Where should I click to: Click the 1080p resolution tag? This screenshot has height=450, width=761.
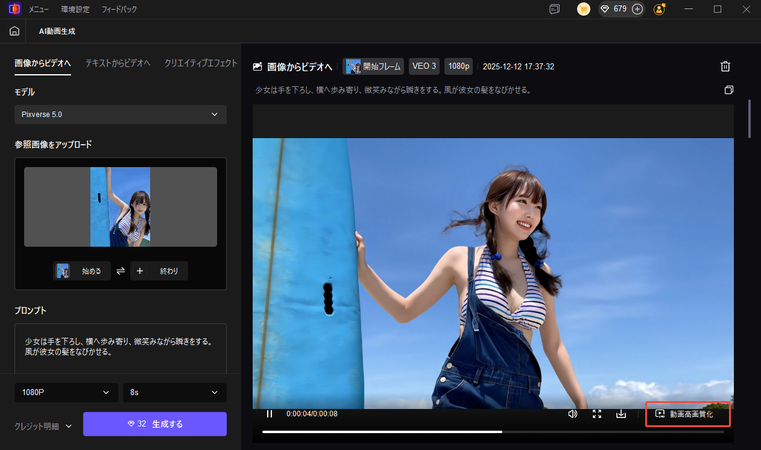[459, 67]
